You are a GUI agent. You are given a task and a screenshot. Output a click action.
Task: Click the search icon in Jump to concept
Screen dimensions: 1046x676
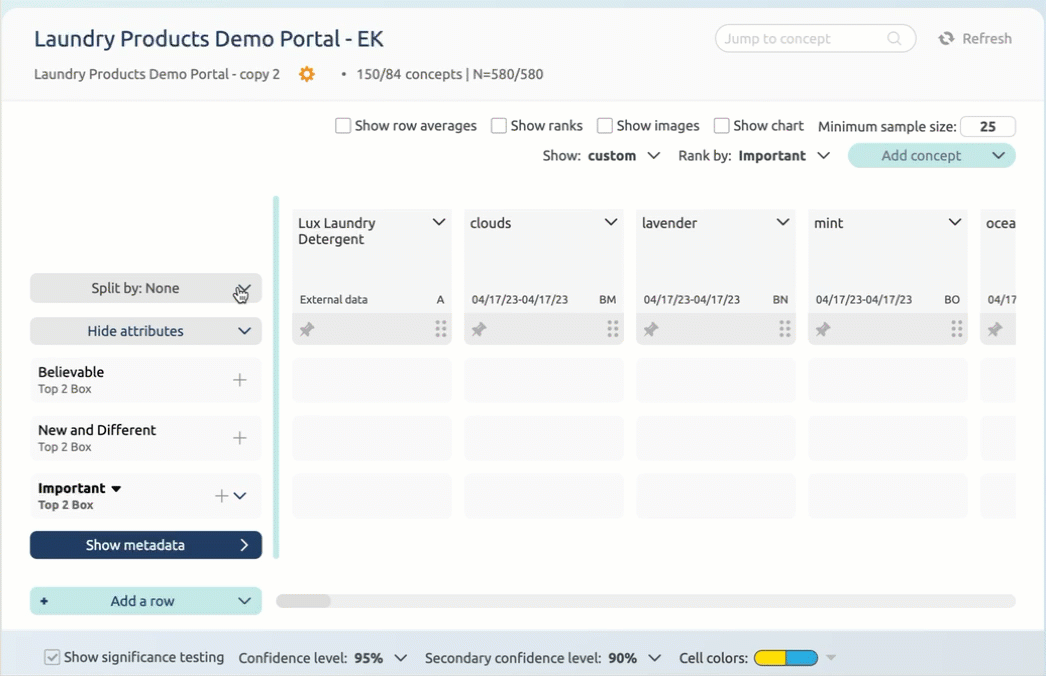pos(894,39)
